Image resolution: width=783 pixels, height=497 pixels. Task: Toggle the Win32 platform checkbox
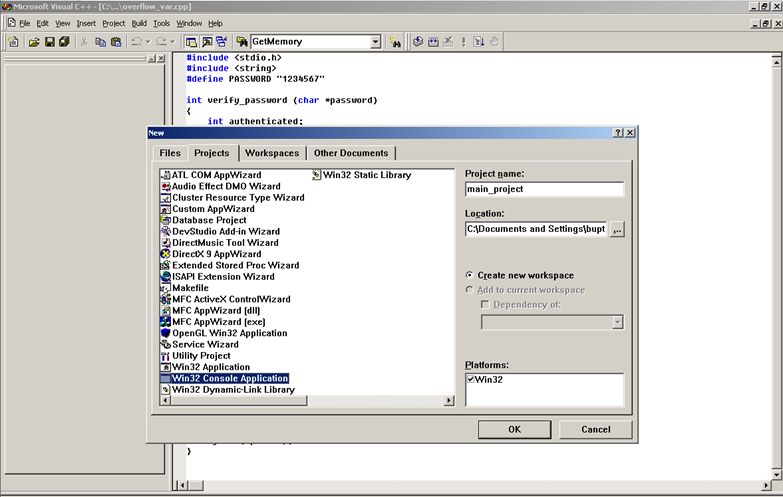[x=471, y=380]
